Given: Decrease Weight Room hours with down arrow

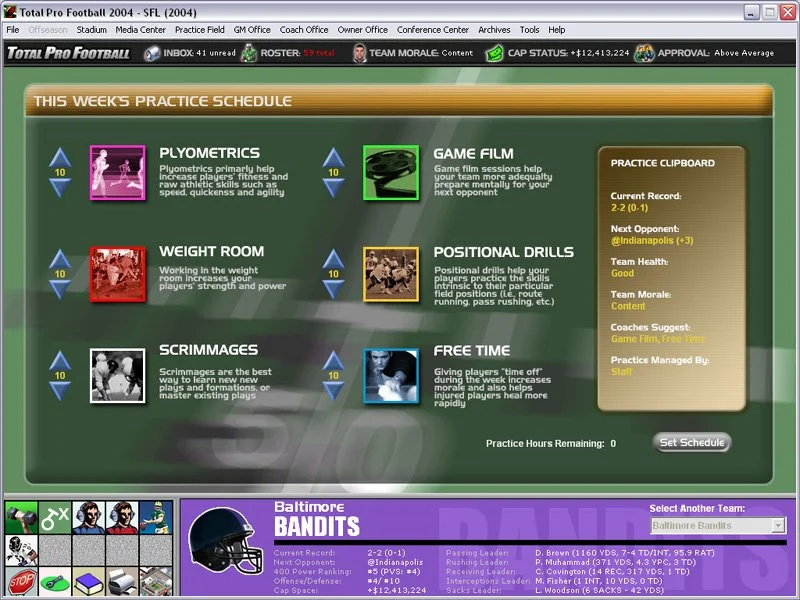Looking at the screenshot, I should (x=60, y=289).
